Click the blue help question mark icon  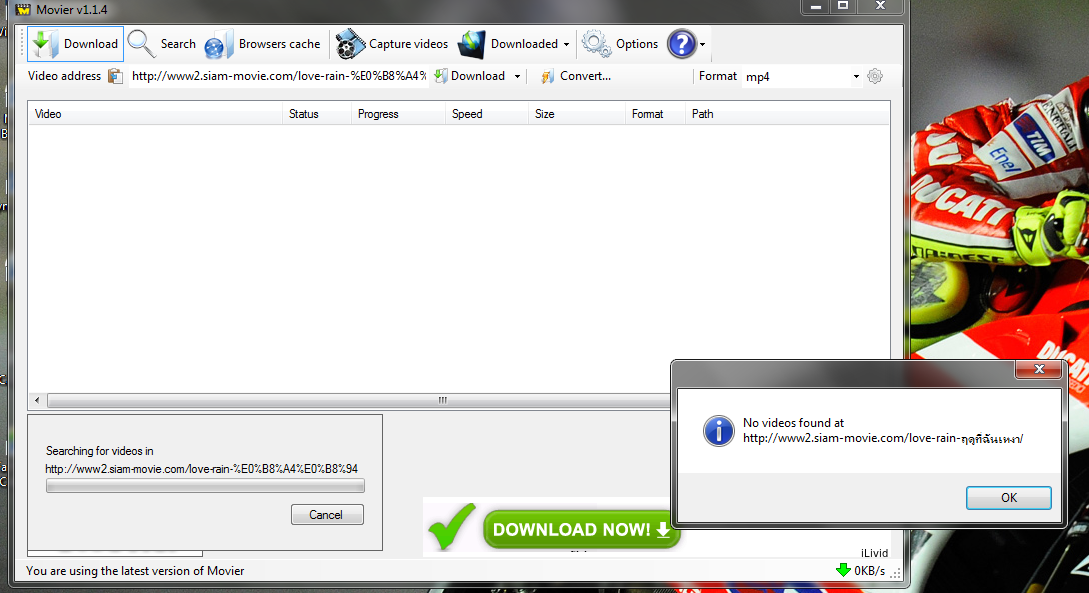point(681,44)
